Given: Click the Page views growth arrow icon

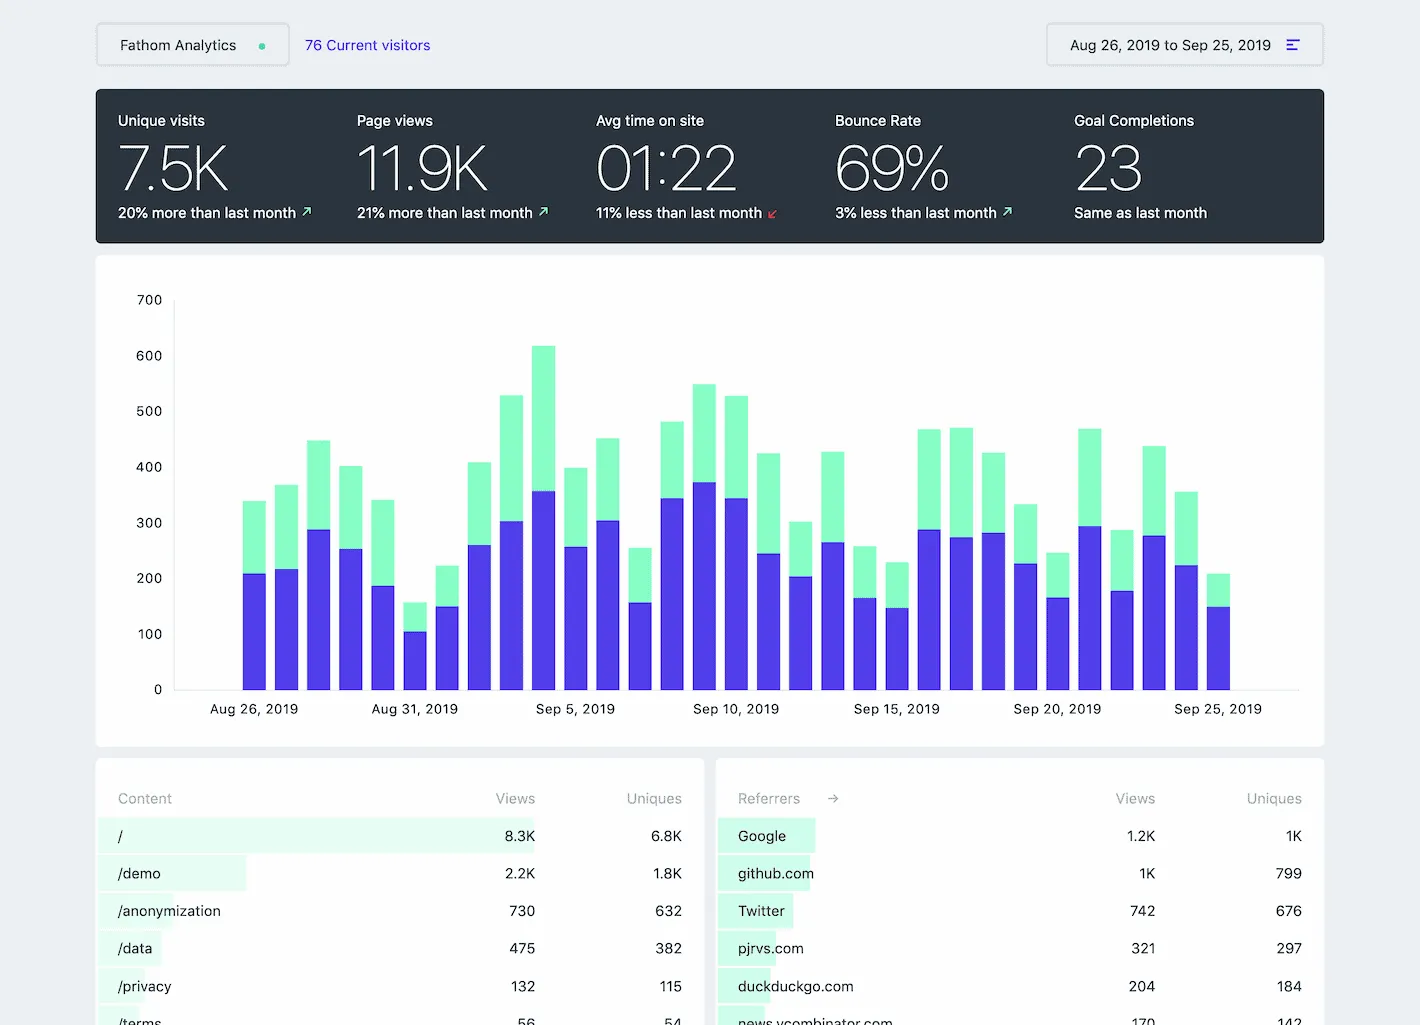Looking at the screenshot, I should [x=542, y=212].
